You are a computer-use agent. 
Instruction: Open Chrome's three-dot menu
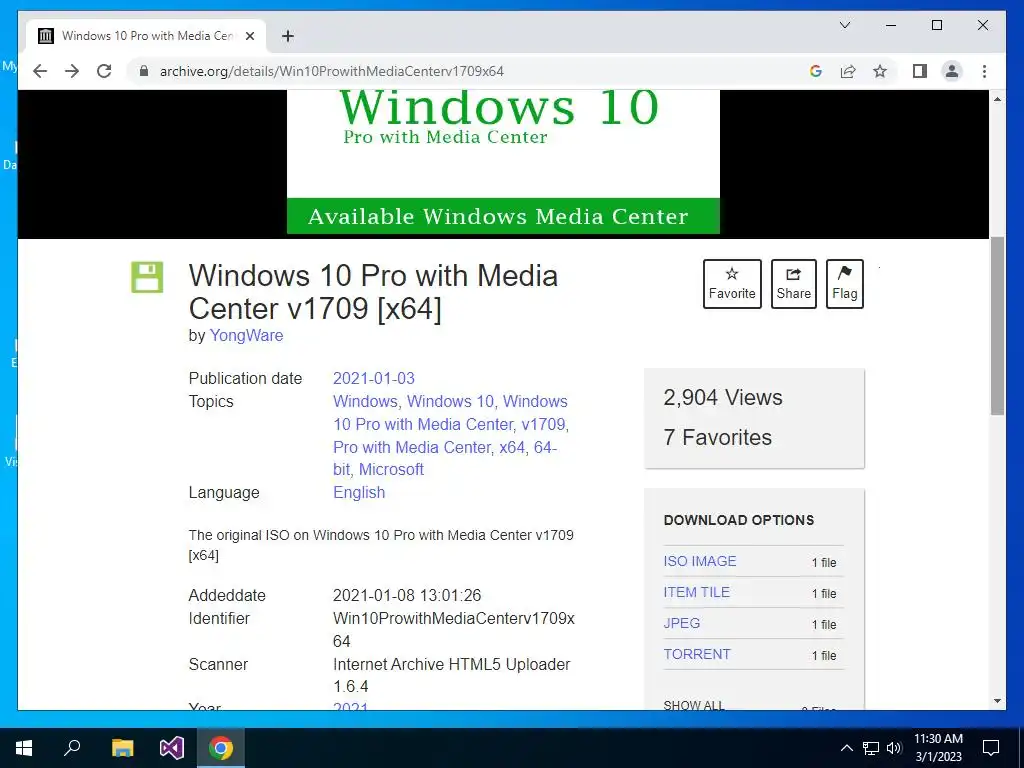pyautogui.click(x=984, y=71)
